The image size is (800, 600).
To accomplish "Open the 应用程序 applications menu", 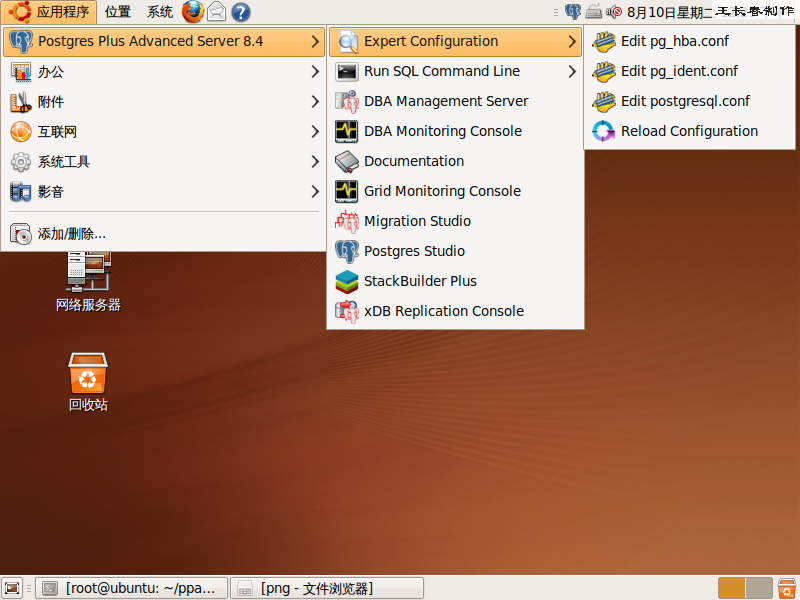I will pos(49,12).
